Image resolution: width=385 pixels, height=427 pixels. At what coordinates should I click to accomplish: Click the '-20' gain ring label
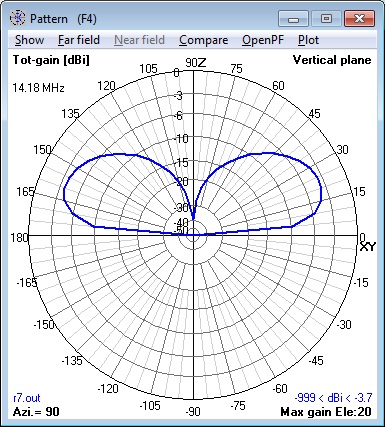click(x=181, y=182)
